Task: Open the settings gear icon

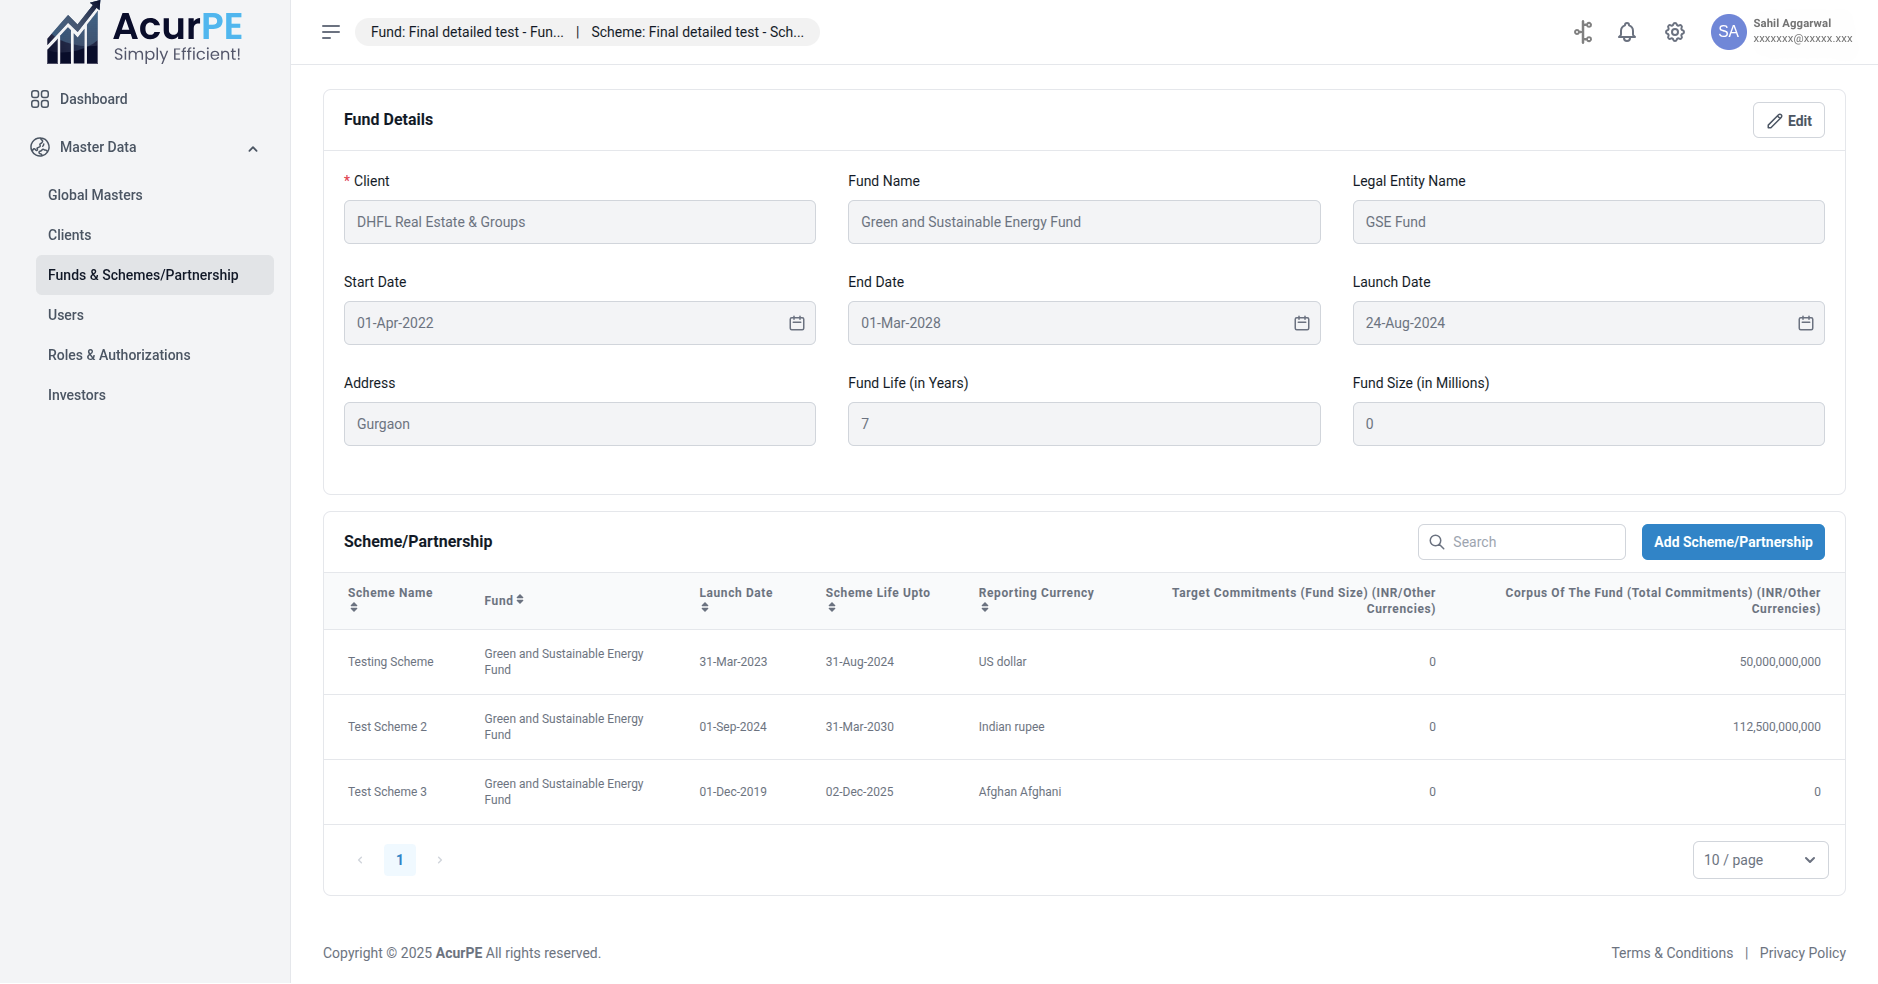Action: pyautogui.click(x=1675, y=32)
